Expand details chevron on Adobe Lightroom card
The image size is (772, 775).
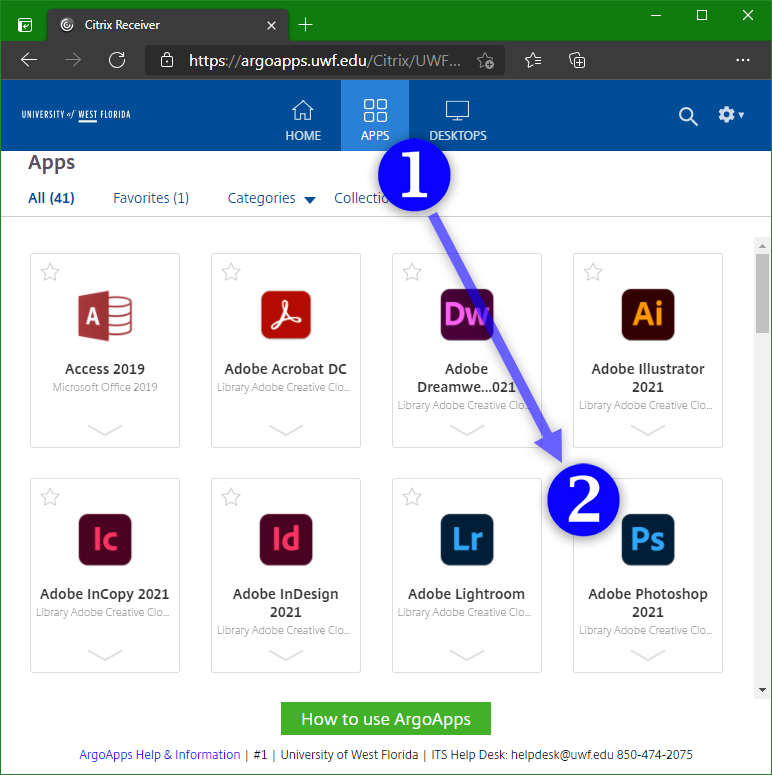click(467, 655)
